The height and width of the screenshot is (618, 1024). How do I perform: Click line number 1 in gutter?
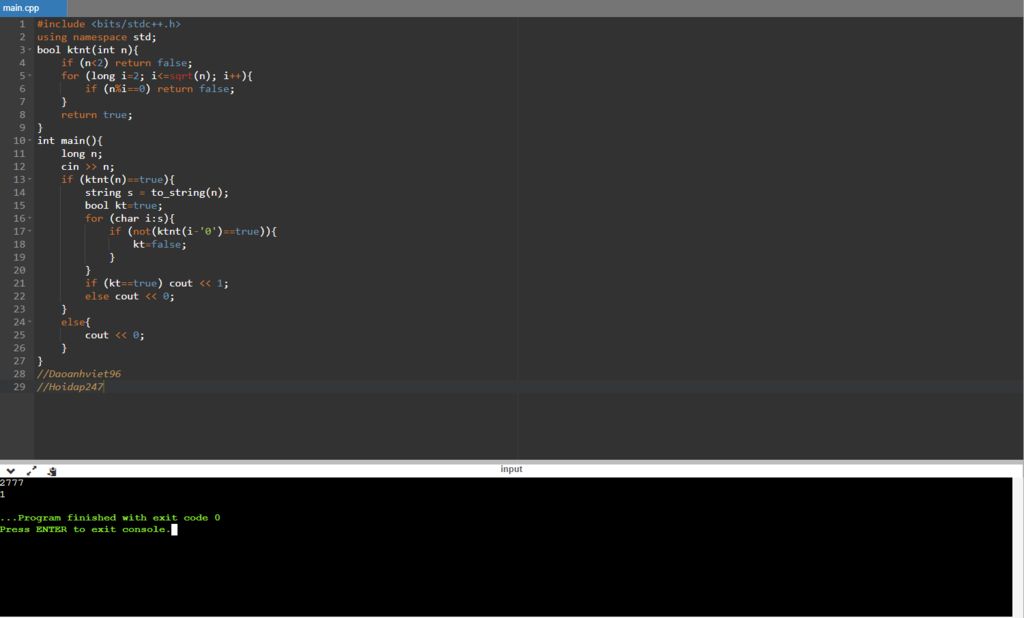point(22,24)
